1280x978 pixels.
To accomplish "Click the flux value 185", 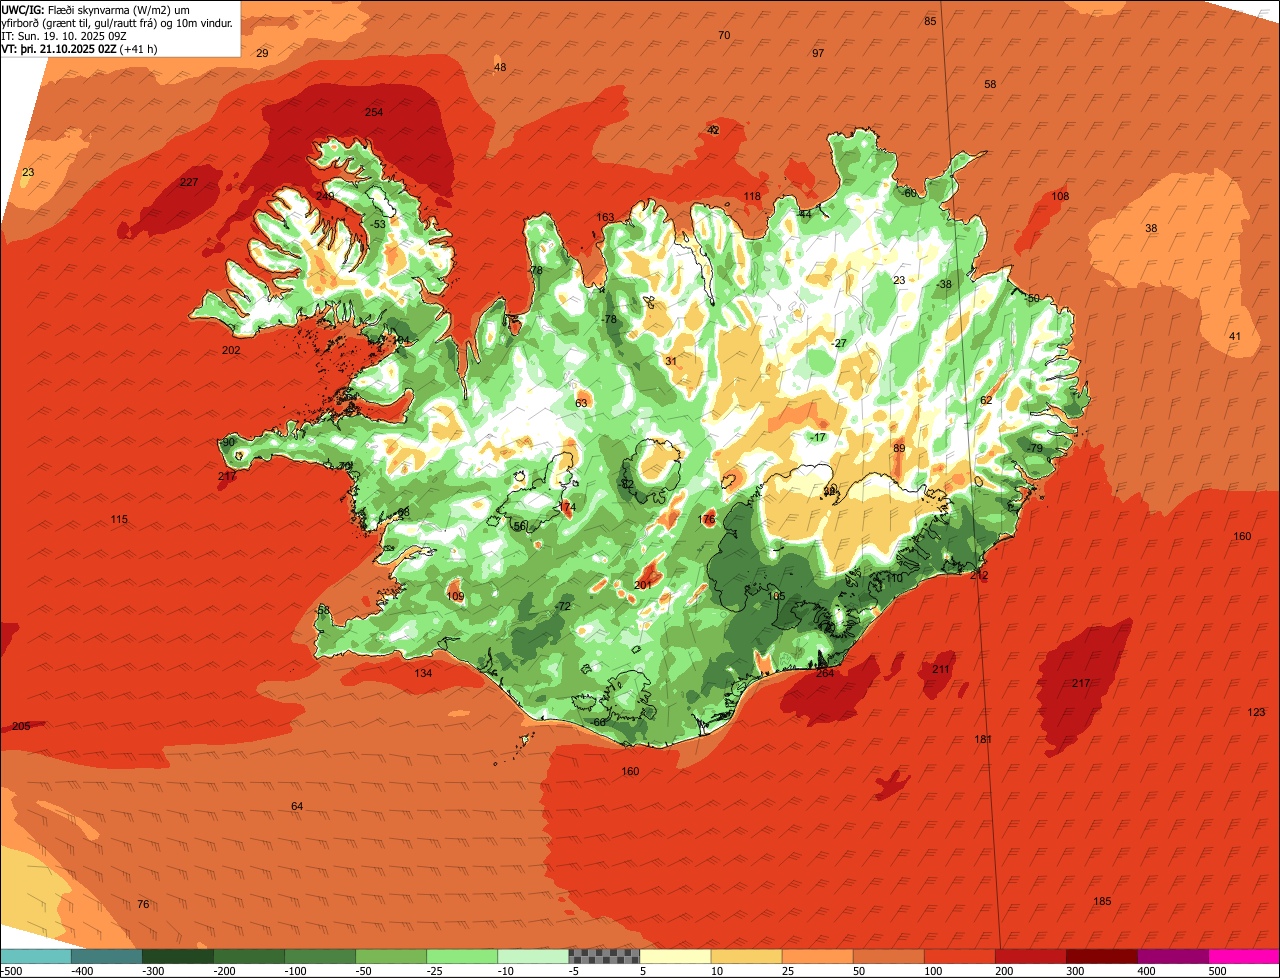I will (x=1102, y=901).
